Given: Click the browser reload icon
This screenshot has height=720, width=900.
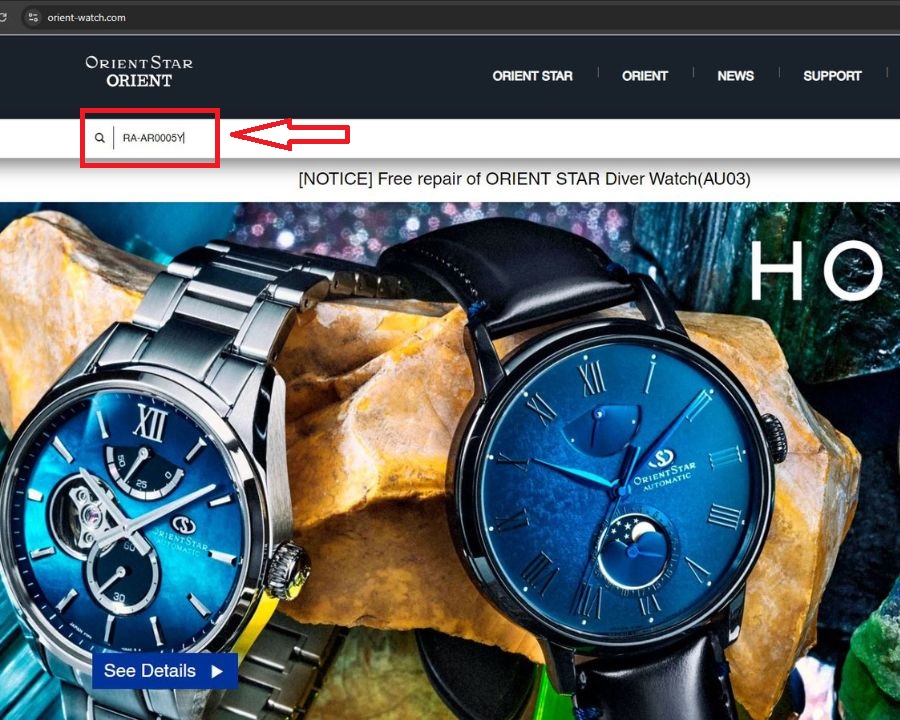Looking at the screenshot, I should pyautogui.click(x=3, y=17).
